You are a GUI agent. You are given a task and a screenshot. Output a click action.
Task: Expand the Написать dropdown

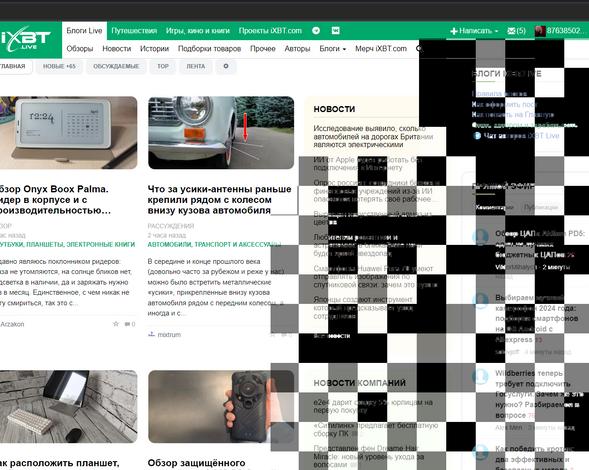(x=474, y=31)
